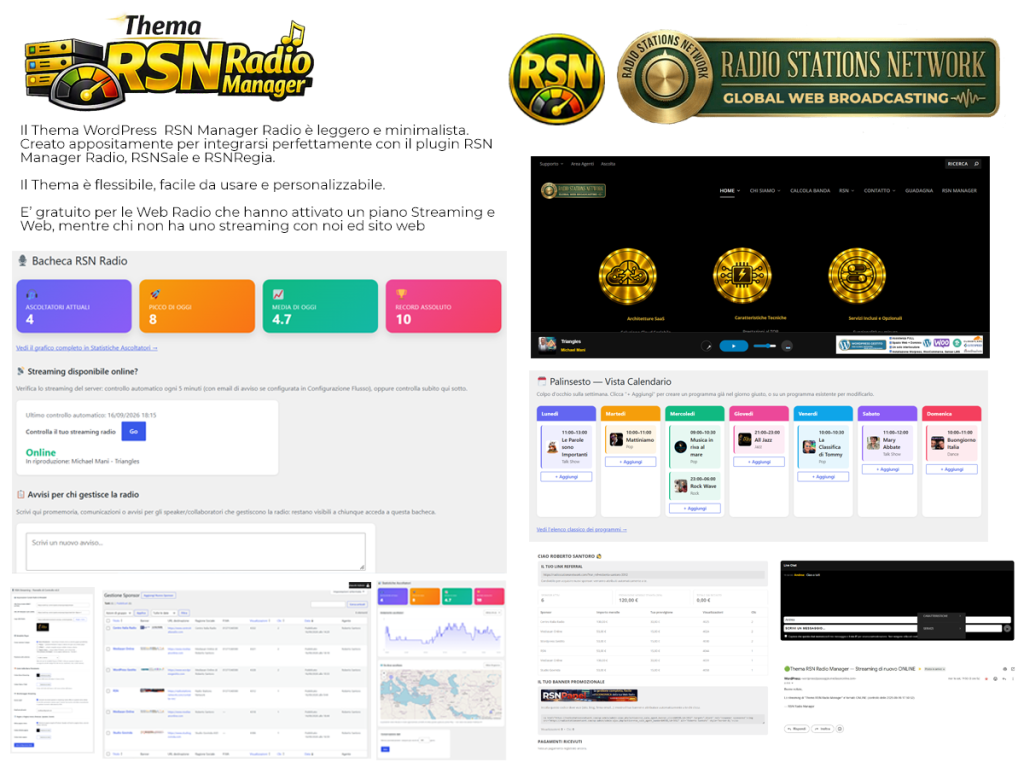The height and width of the screenshot is (768, 1024).
Task: Click the round RSN gauge logo
Action: pos(556,79)
